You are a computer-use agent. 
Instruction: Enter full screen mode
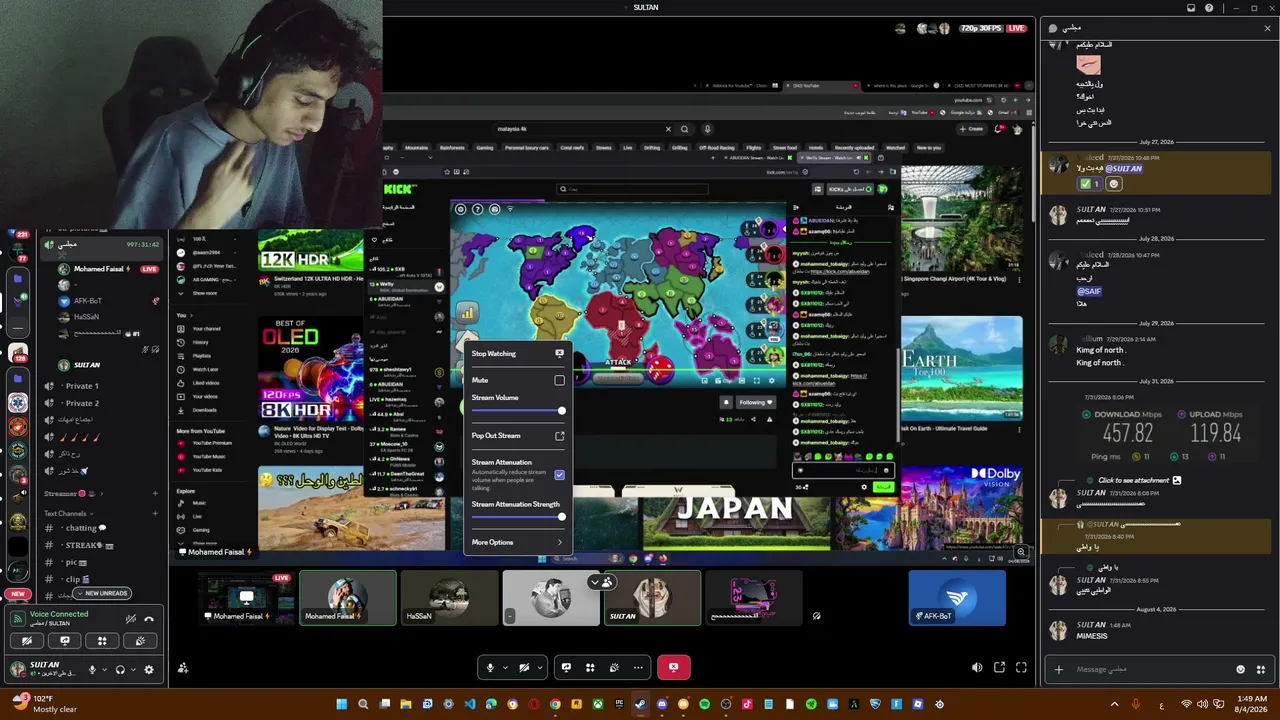(x=1021, y=668)
